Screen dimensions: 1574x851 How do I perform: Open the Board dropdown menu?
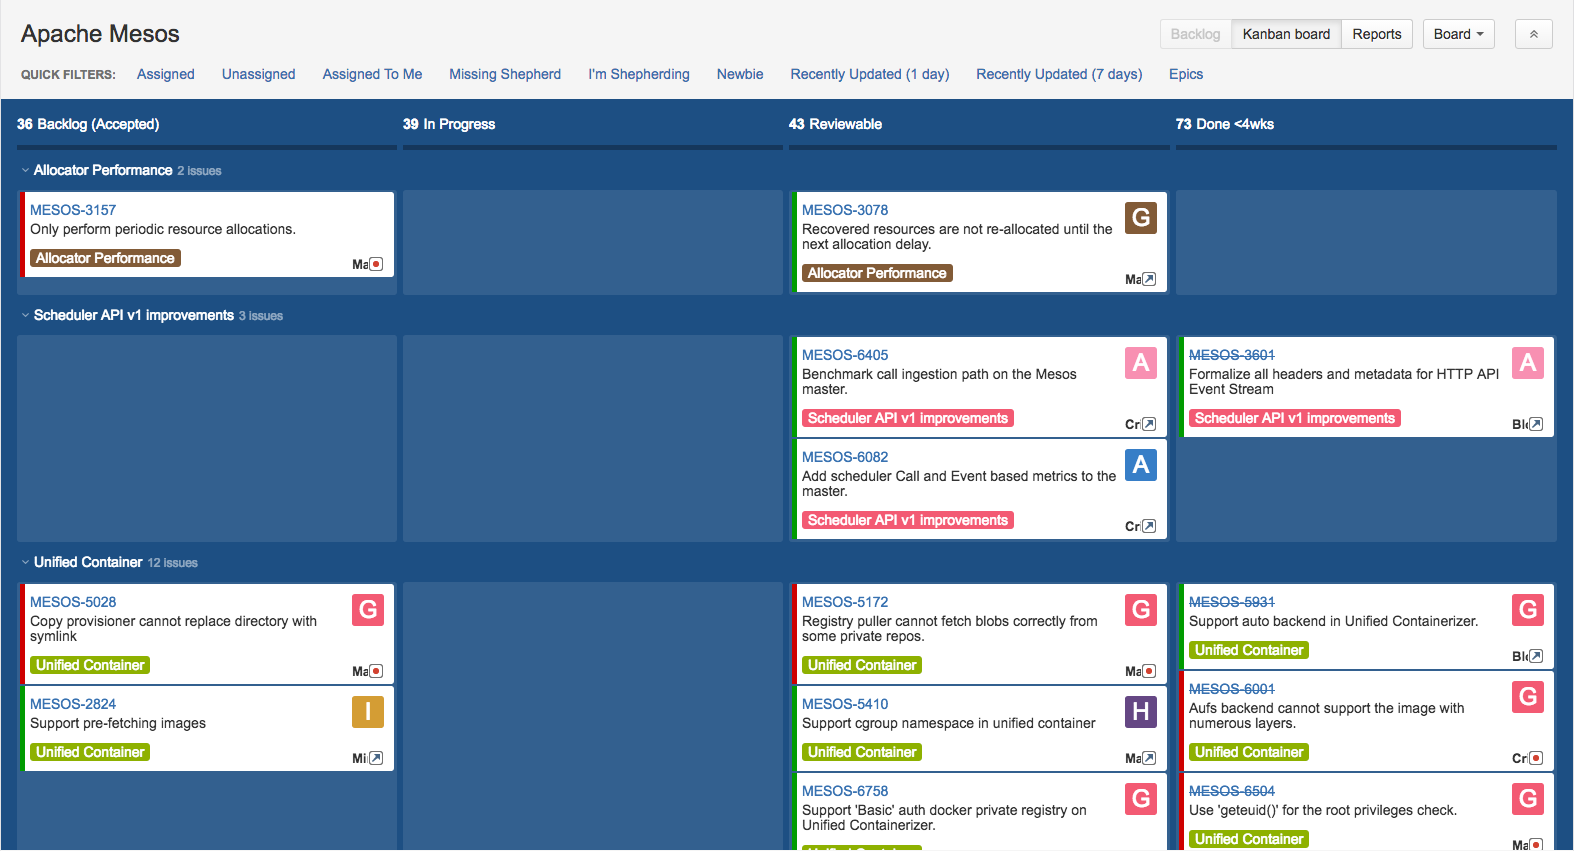[1459, 34]
